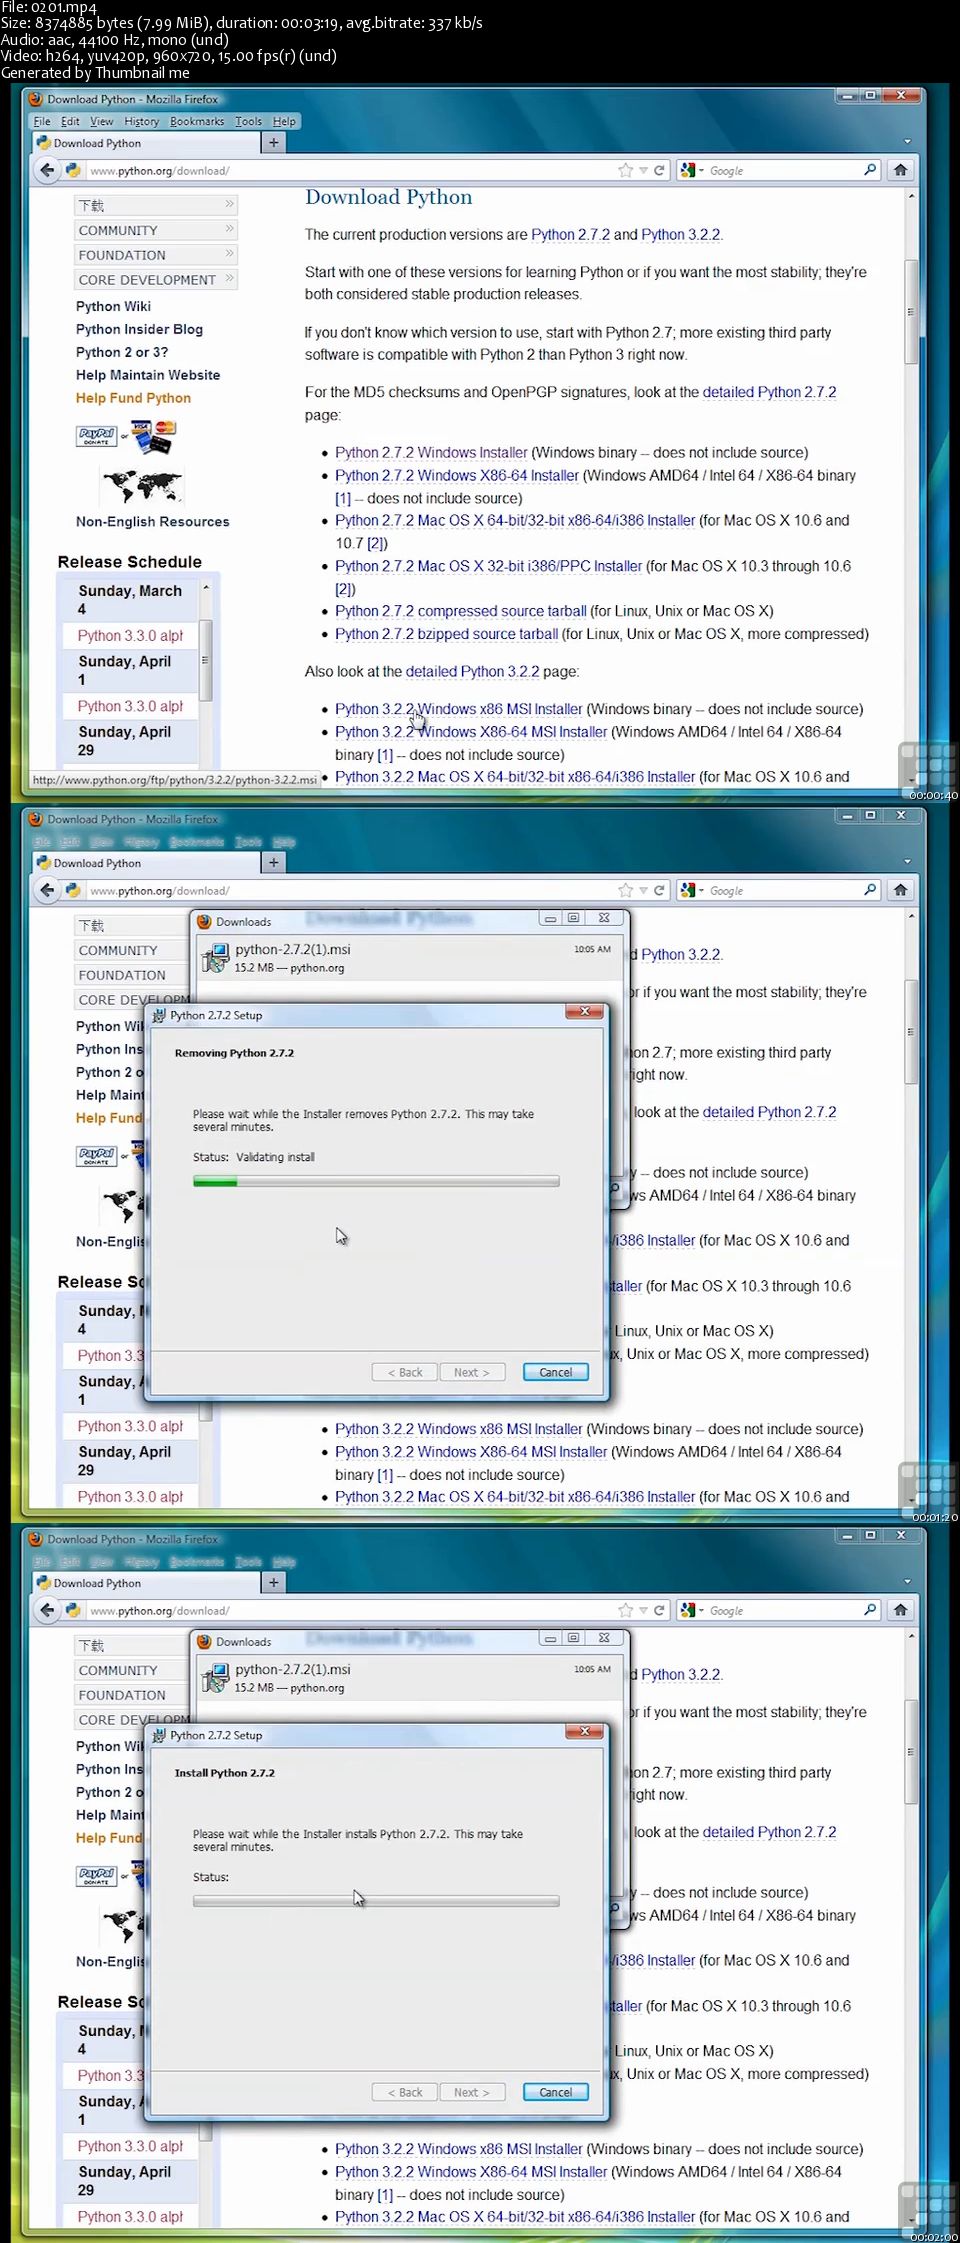
Task: Click setup icon in Removing Python dialog titlebar
Action: tap(159, 1015)
